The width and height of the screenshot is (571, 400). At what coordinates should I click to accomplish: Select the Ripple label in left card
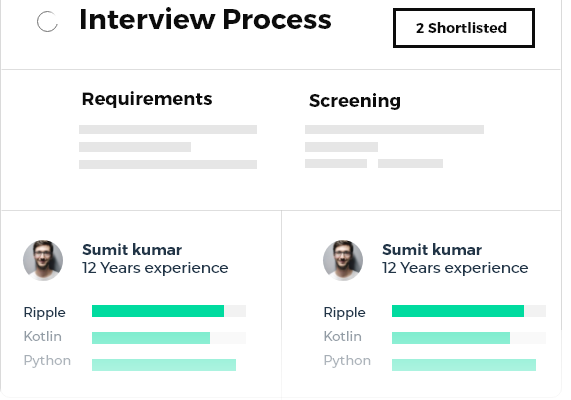point(44,313)
